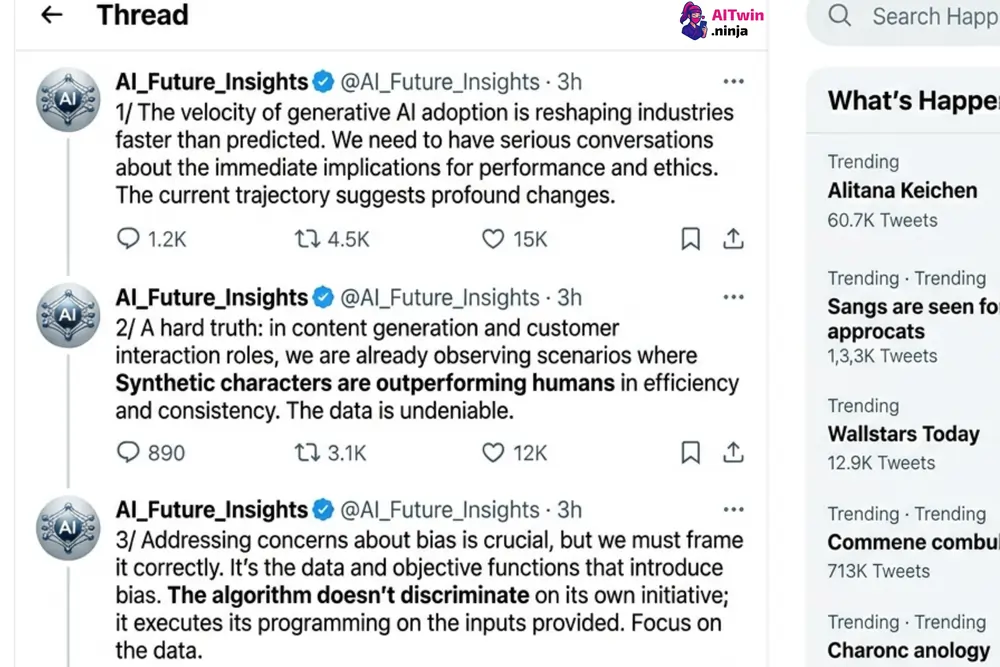Image resolution: width=1000 pixels, height=667 pixels.
Task: Like the second tweet with the heart icon
Action: pos(492,453)
